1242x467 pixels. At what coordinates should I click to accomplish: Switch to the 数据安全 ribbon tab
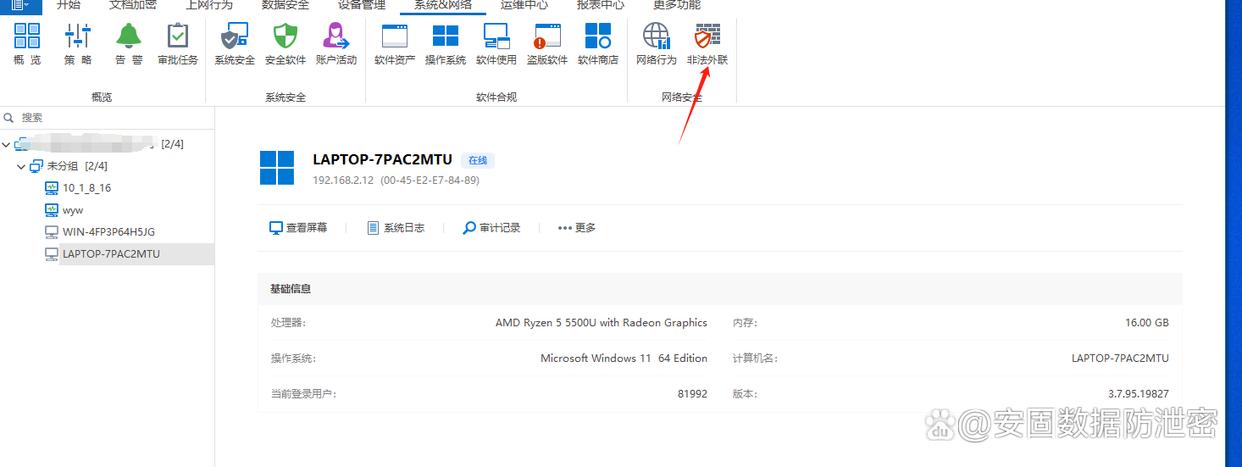tap(285, 5)
